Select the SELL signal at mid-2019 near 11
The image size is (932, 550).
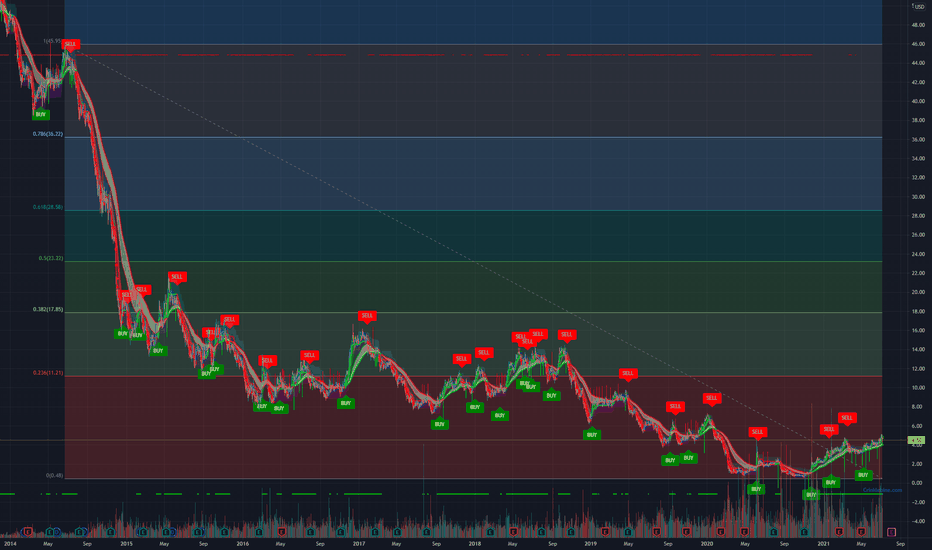pyautogui.click(x=628, y=374)
